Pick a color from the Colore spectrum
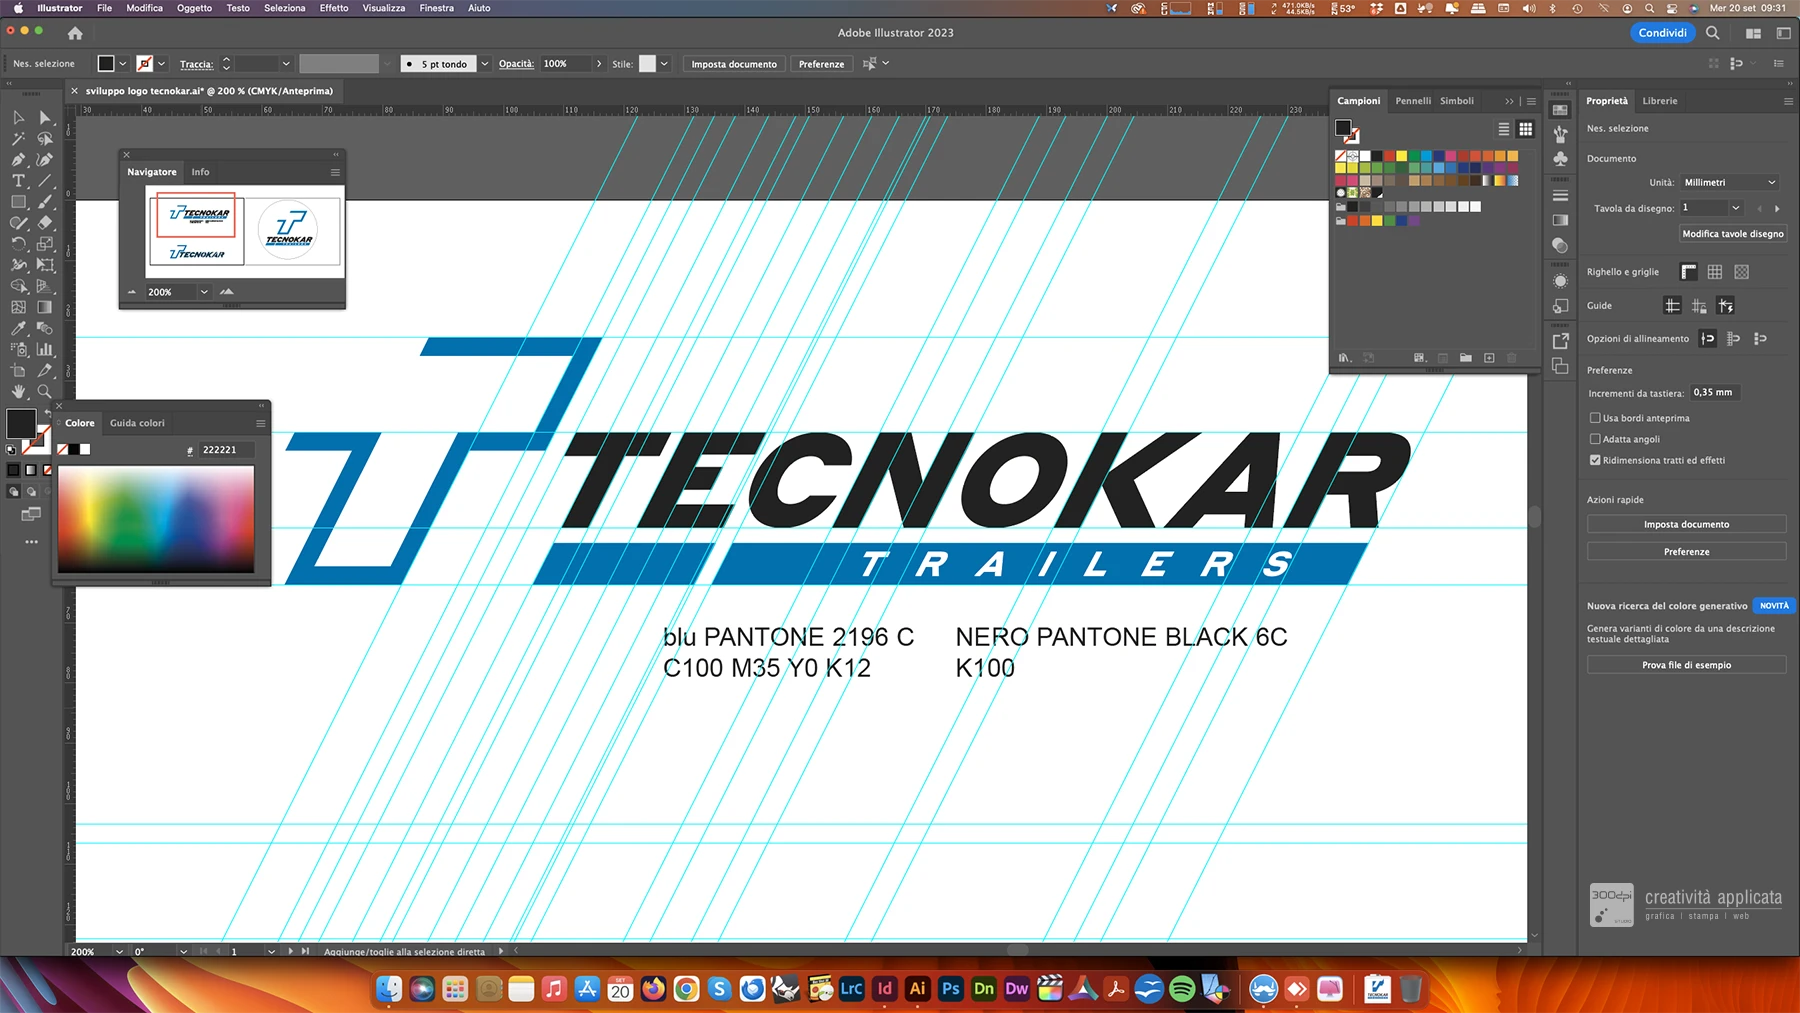Image resolution: width=1800 pixels, height=1013 pixels. pyautogui.click(x=156, y=519)
